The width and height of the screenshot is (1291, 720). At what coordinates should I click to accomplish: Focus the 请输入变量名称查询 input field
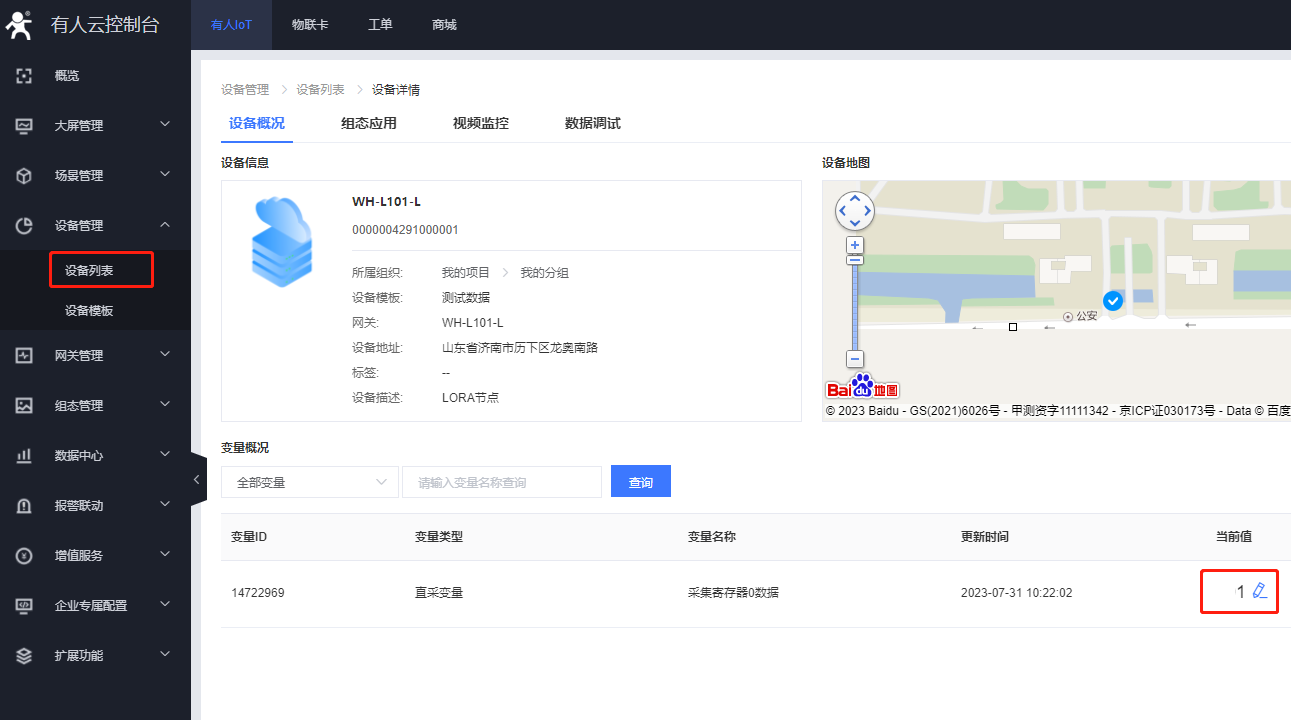point(502,482)
